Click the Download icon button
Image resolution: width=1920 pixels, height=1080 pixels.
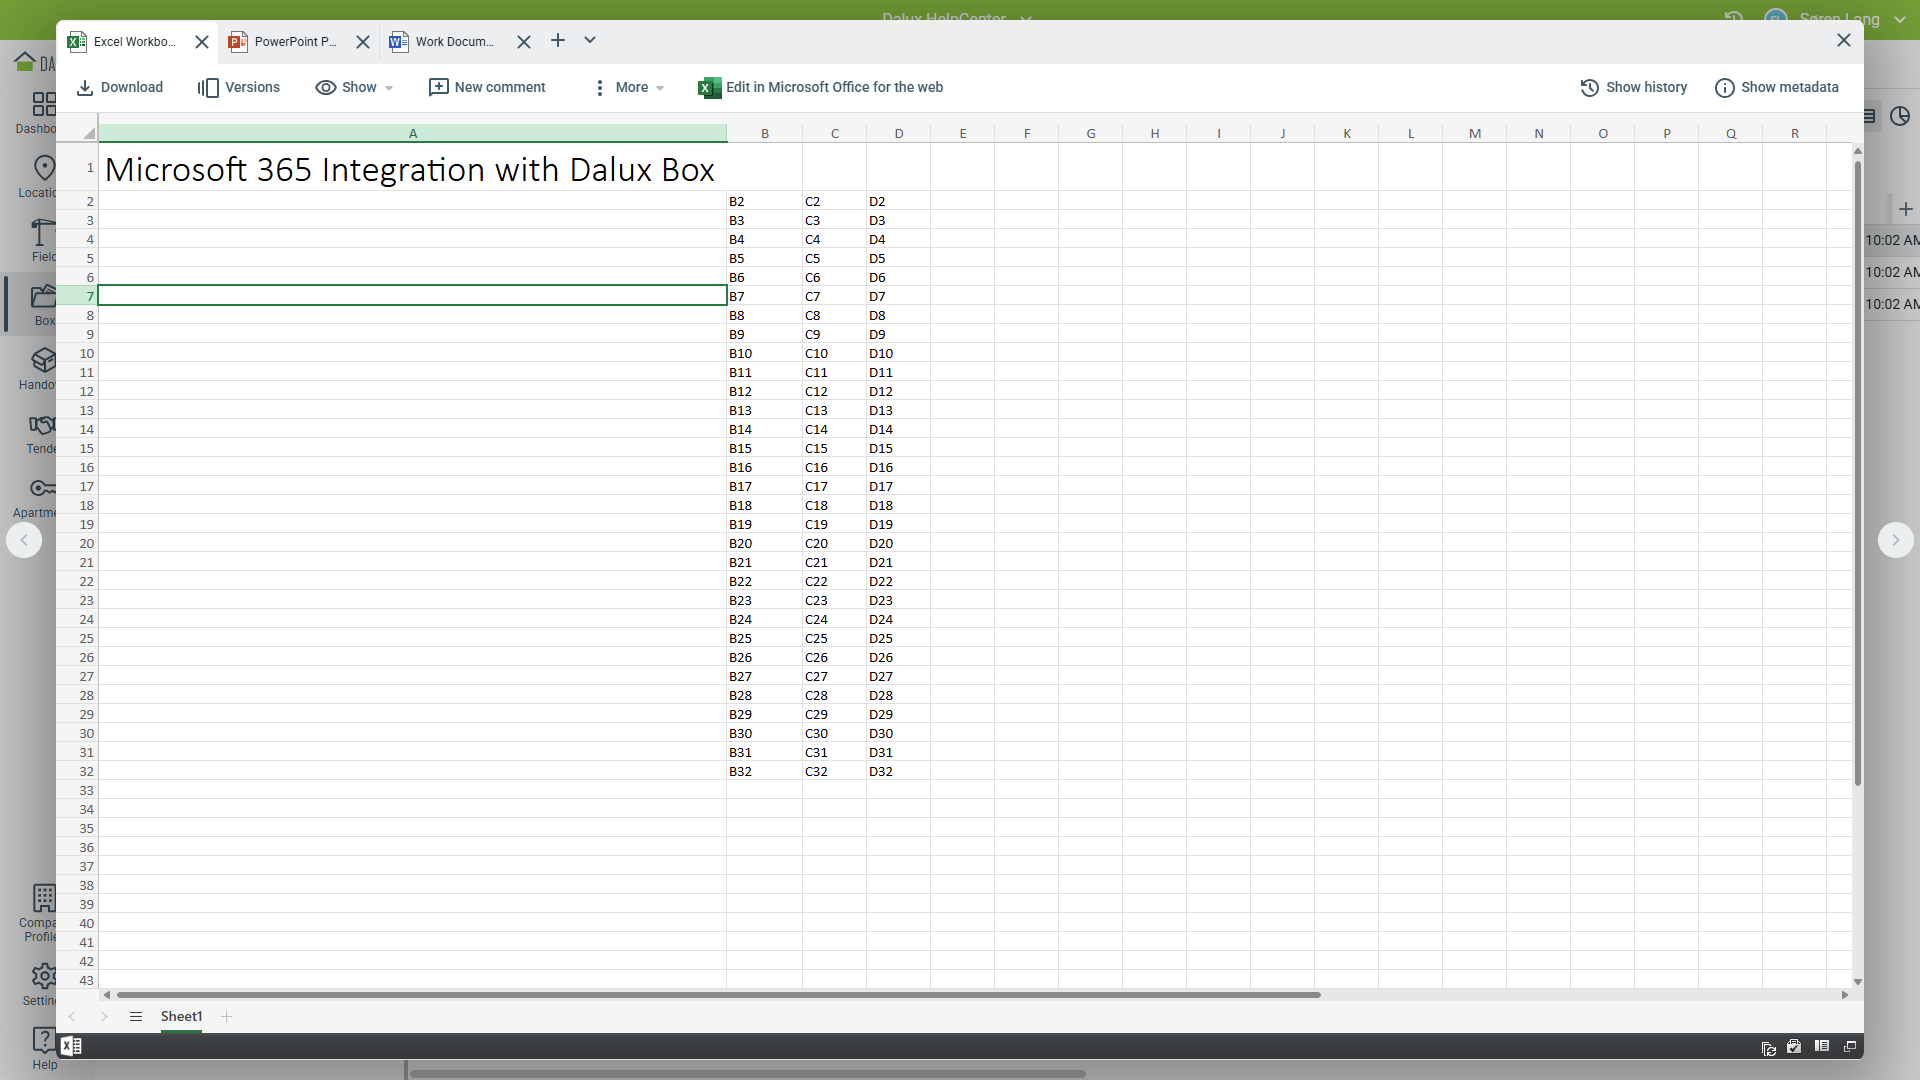point(86,88)
